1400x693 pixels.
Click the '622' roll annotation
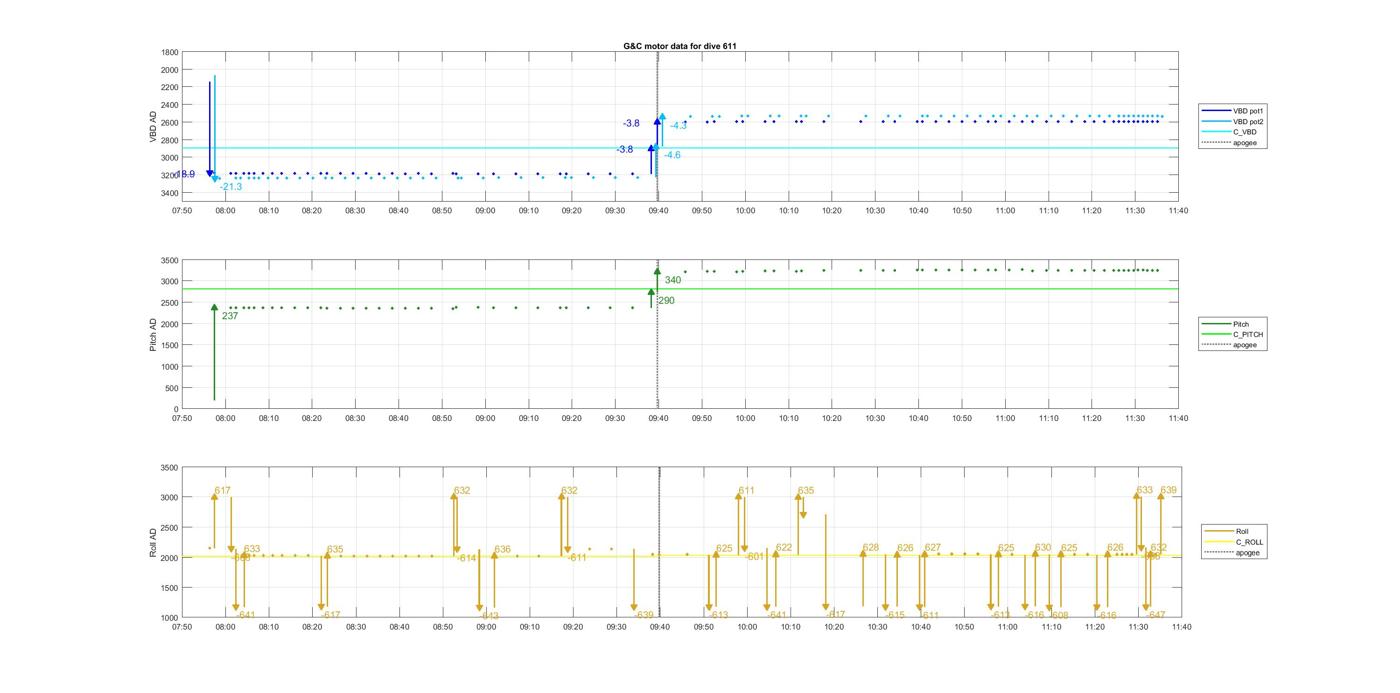(x=784, y=548)
